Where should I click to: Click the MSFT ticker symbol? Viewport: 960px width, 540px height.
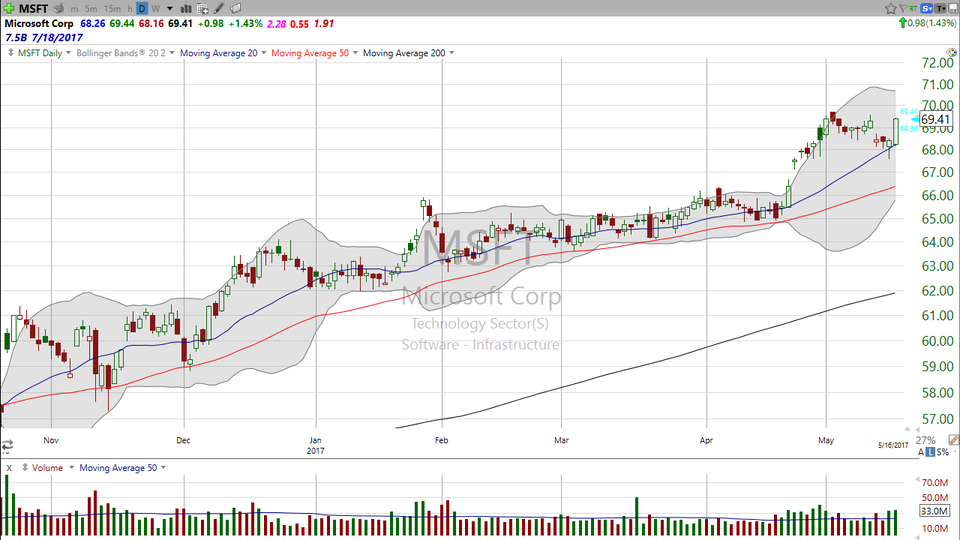click(x=34, y=9)
